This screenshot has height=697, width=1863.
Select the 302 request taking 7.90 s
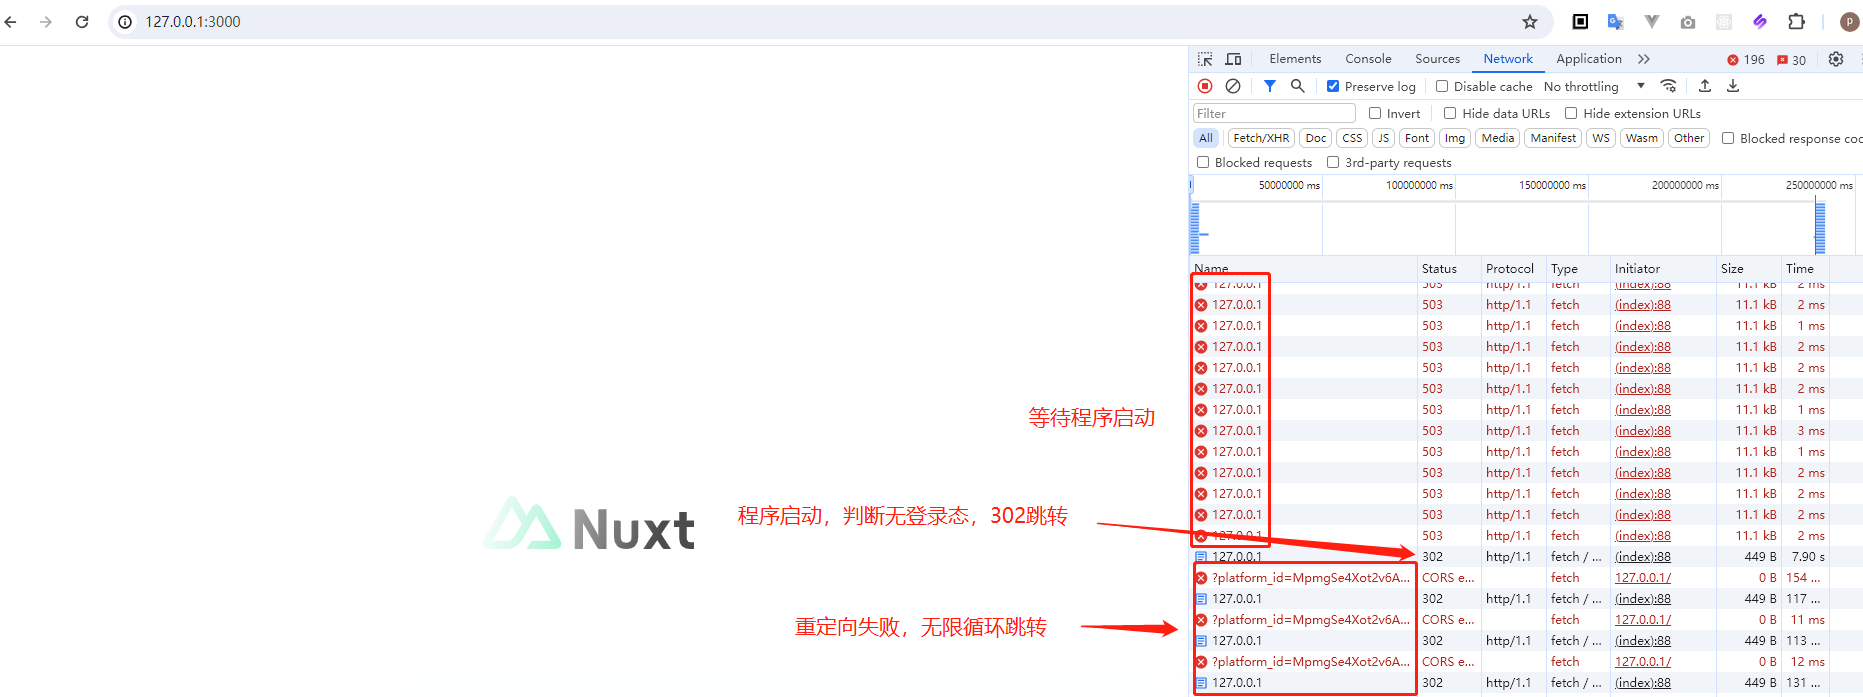tap(1526, 557)
